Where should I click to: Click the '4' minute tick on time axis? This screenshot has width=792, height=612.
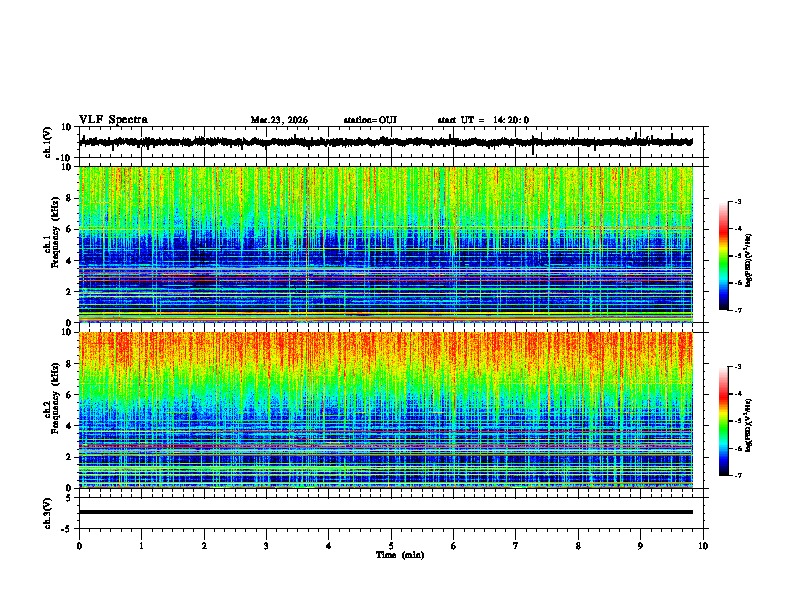coord(329,546)
